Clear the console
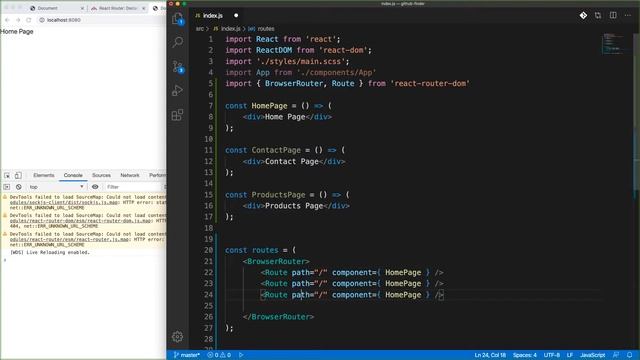Image resolution: width=640 pixels, height=360 pixels. click(x=18, y=187)
